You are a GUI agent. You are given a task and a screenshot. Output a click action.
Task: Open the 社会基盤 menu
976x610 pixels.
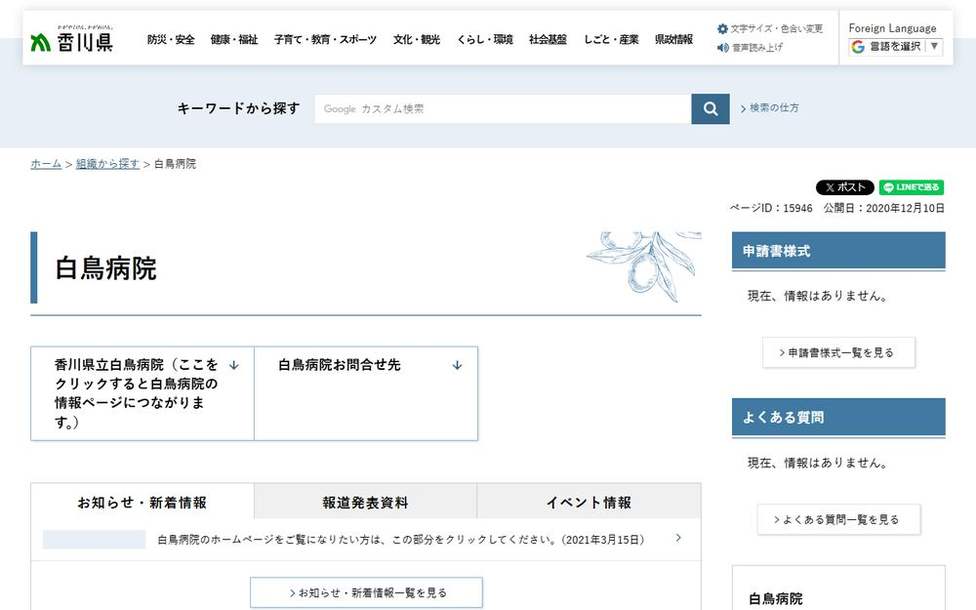548,39
